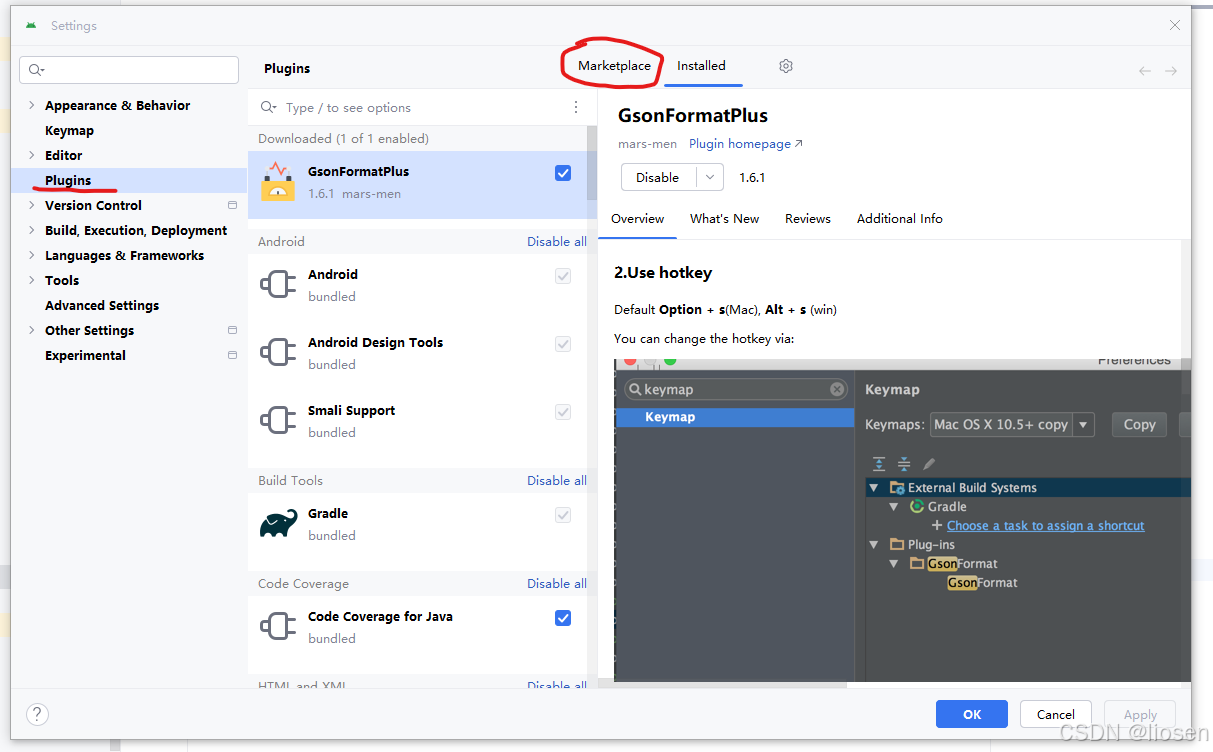This screenshot has width=1213, height=752.
Task: Click the plugin search magnifier icon
Action: 269,107
